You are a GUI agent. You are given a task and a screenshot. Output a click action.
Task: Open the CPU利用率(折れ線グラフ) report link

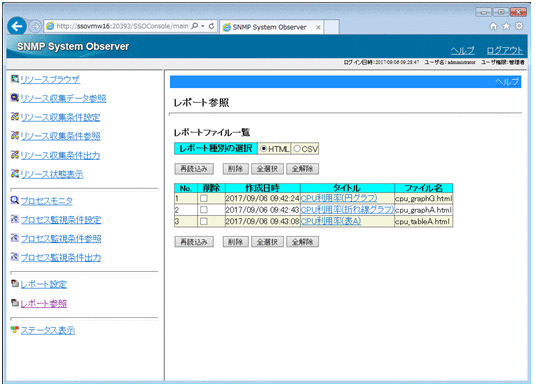coord(347,210)
